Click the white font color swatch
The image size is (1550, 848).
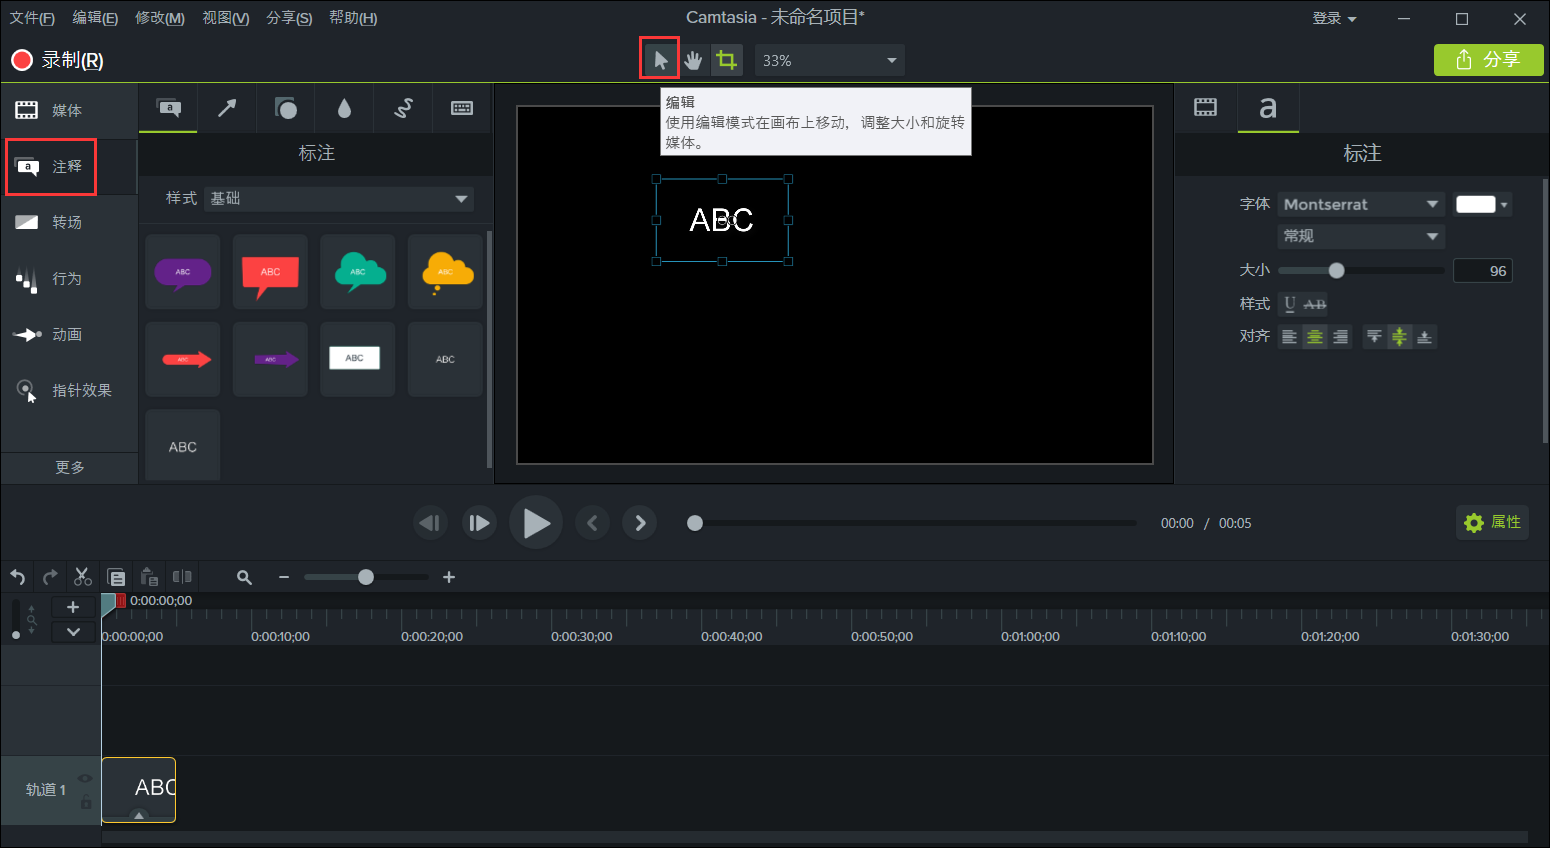click(1475, 204)
